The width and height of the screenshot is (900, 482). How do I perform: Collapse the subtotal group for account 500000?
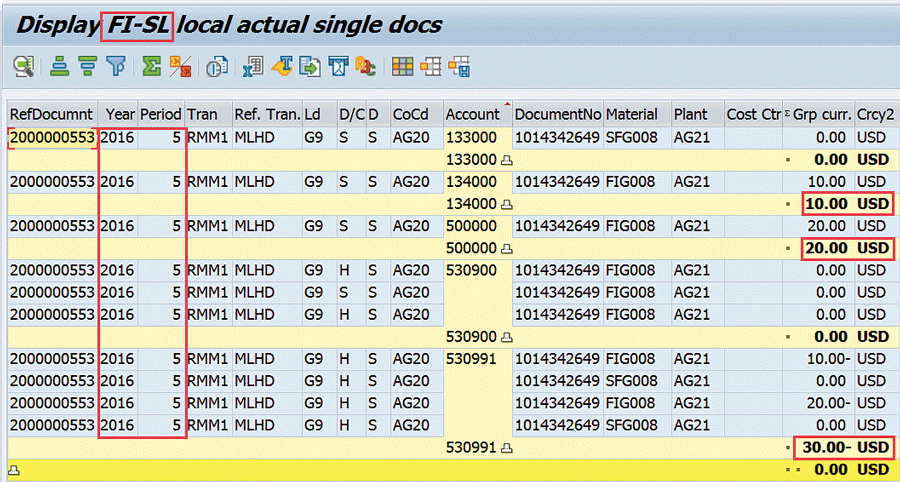506,248
